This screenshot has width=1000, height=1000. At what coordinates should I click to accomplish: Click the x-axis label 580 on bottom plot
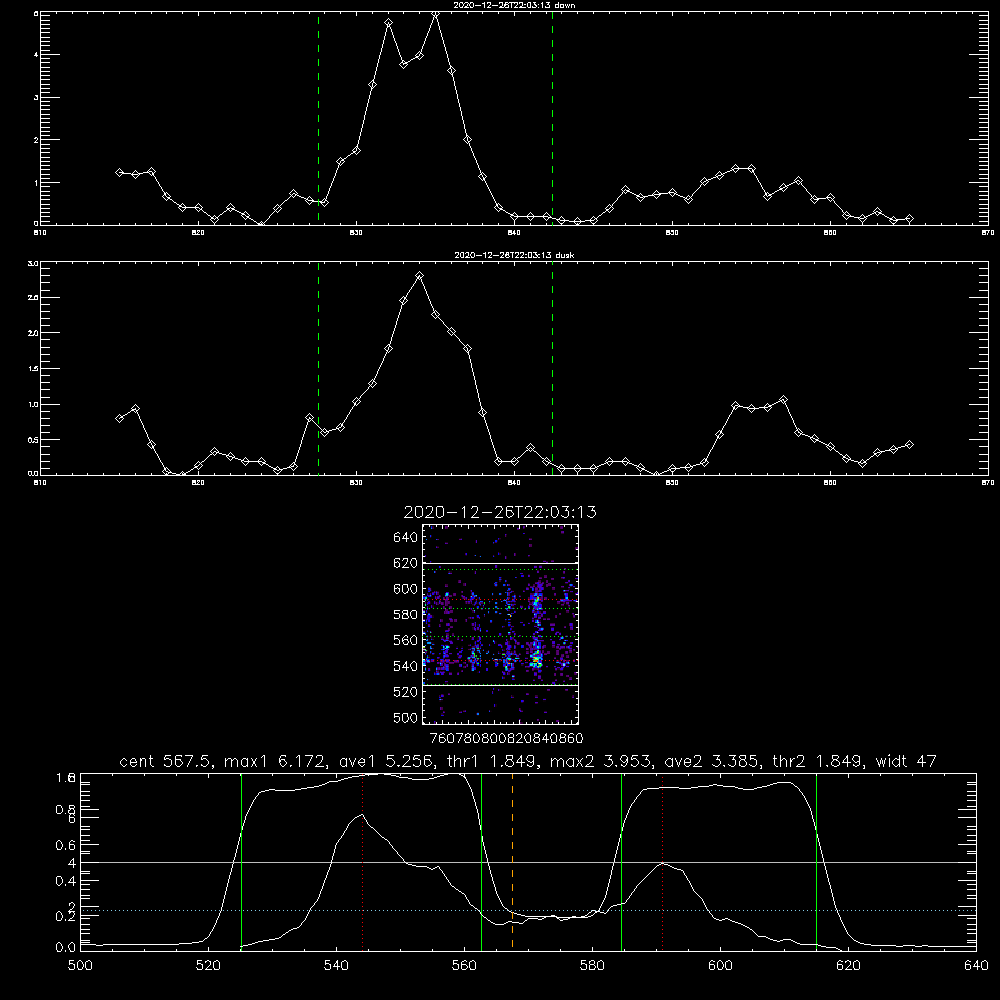coord(592,965)
